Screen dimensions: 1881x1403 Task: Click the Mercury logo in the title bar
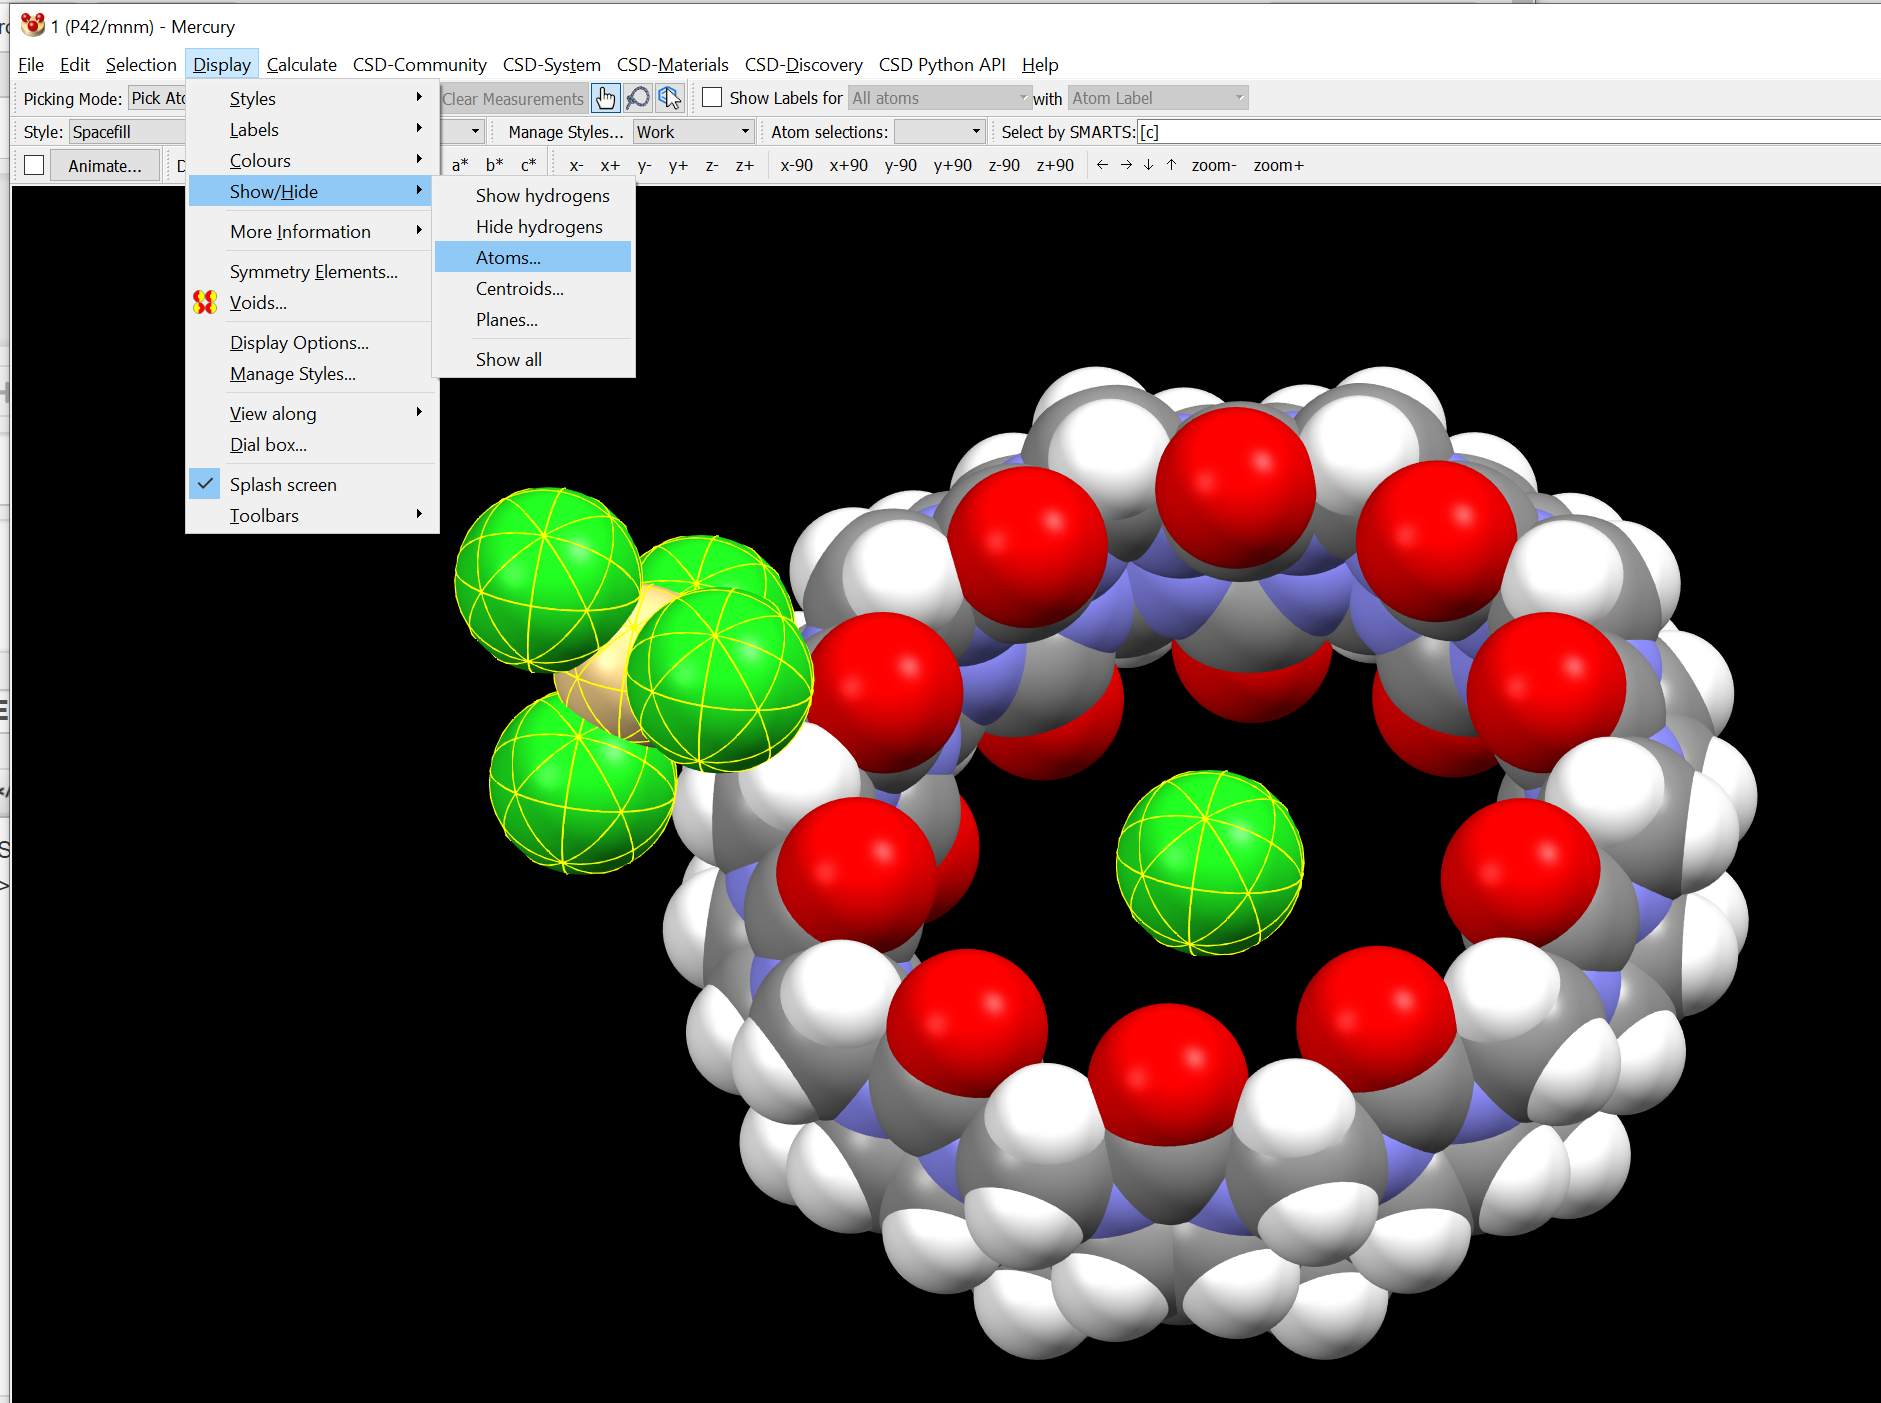33,25
